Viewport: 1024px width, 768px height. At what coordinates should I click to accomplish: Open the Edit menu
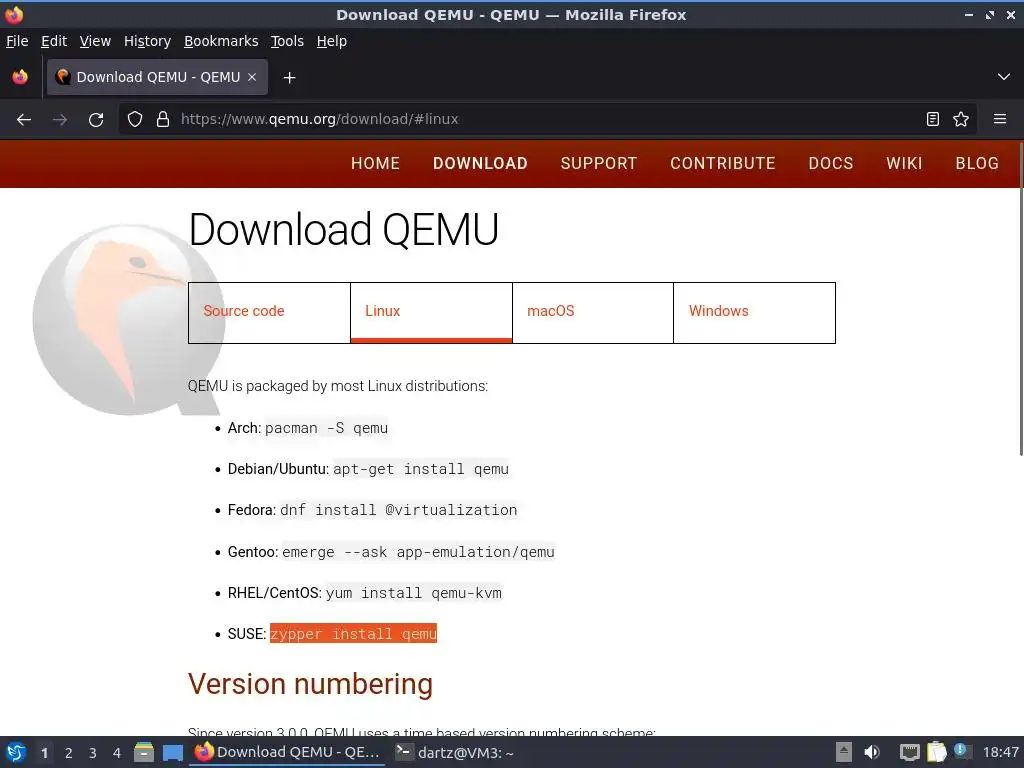54,41
